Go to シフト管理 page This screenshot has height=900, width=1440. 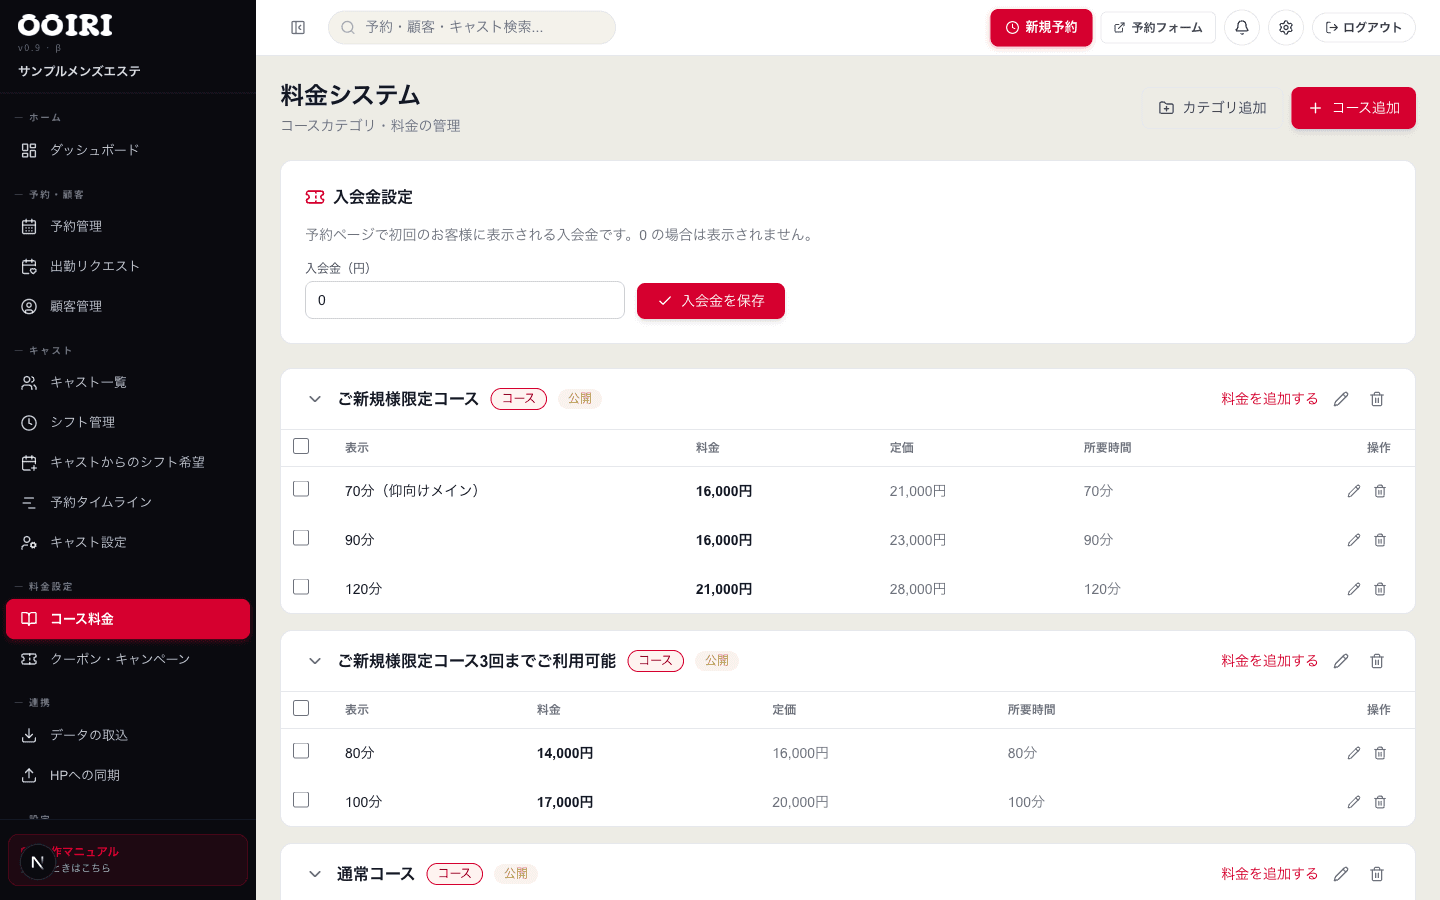pos(128,423)
